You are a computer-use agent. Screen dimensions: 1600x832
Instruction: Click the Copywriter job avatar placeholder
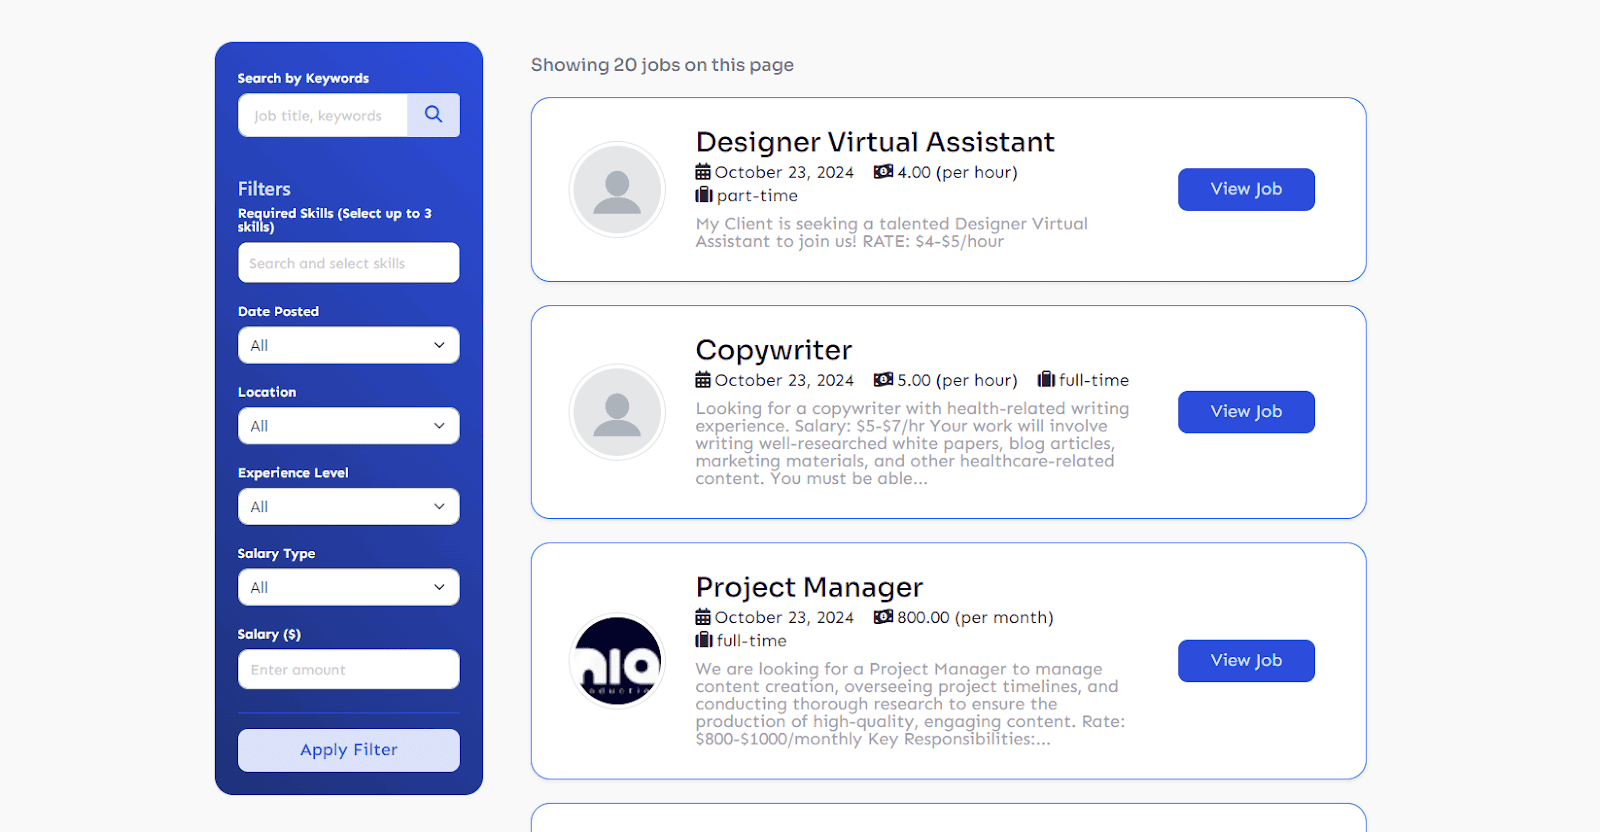[617, 412]
